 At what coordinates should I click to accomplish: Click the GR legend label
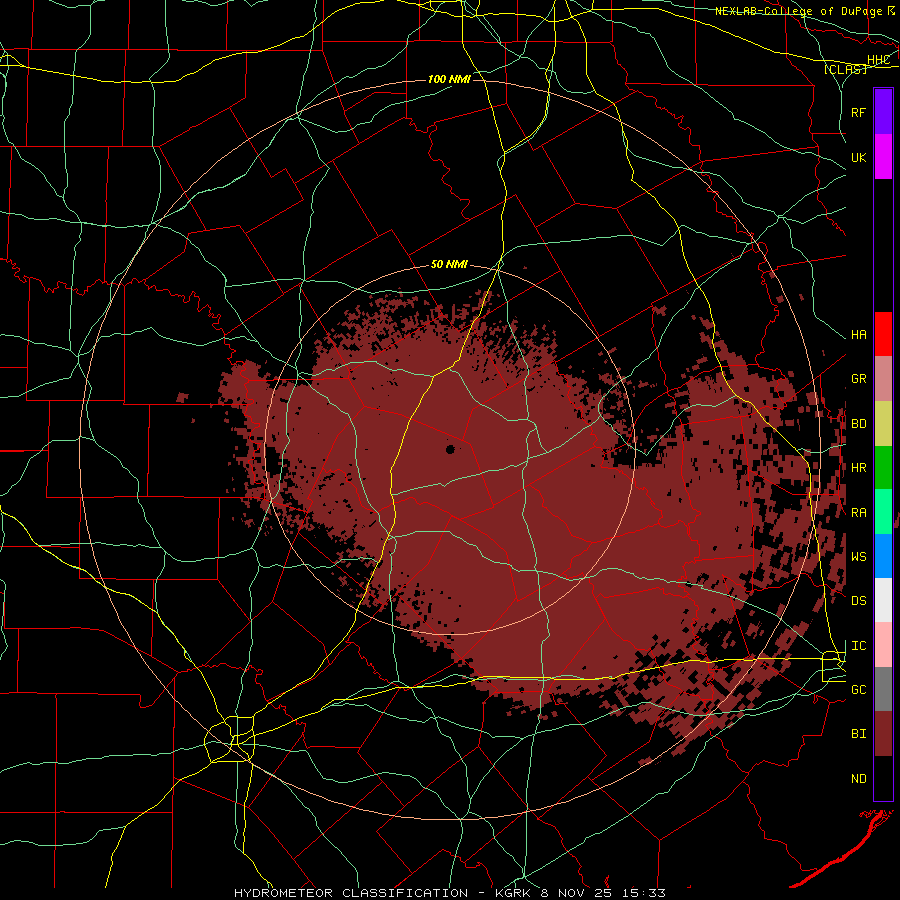[x=858, y=379]
